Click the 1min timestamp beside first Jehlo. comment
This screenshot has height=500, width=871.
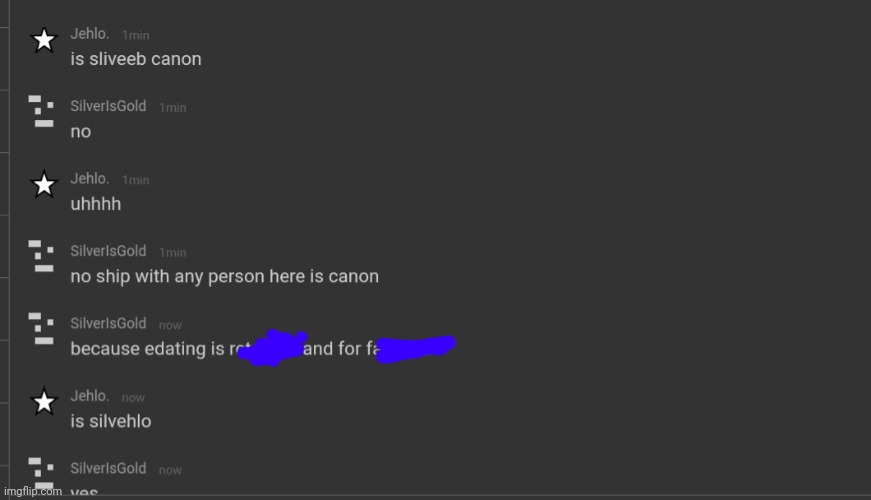(x=136, y=36)
